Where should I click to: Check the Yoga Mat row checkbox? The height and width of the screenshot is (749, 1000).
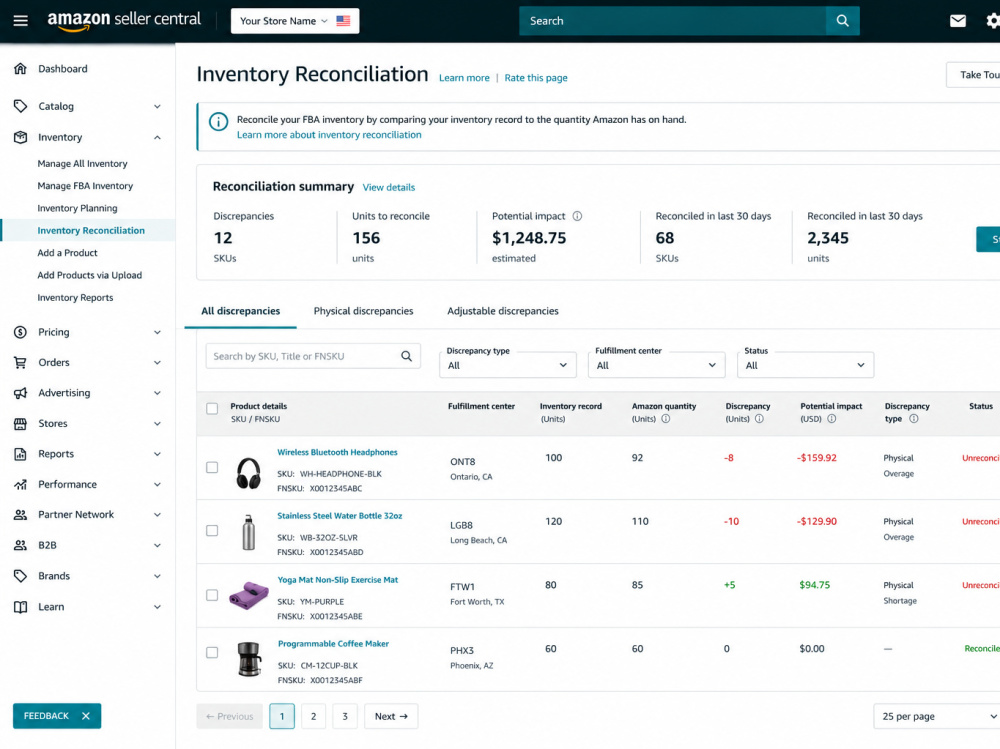tap(212, 595)
